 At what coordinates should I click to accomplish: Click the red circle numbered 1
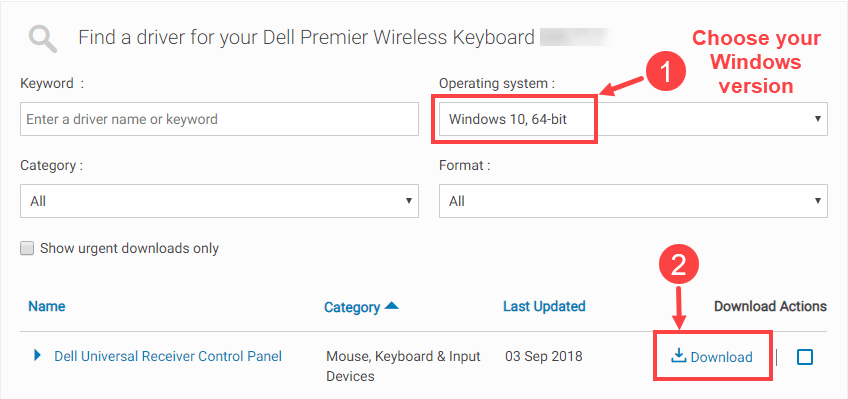[667, 72]
